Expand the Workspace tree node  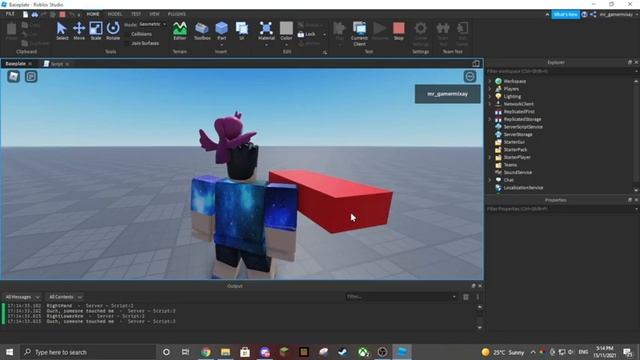coord(489,81)
